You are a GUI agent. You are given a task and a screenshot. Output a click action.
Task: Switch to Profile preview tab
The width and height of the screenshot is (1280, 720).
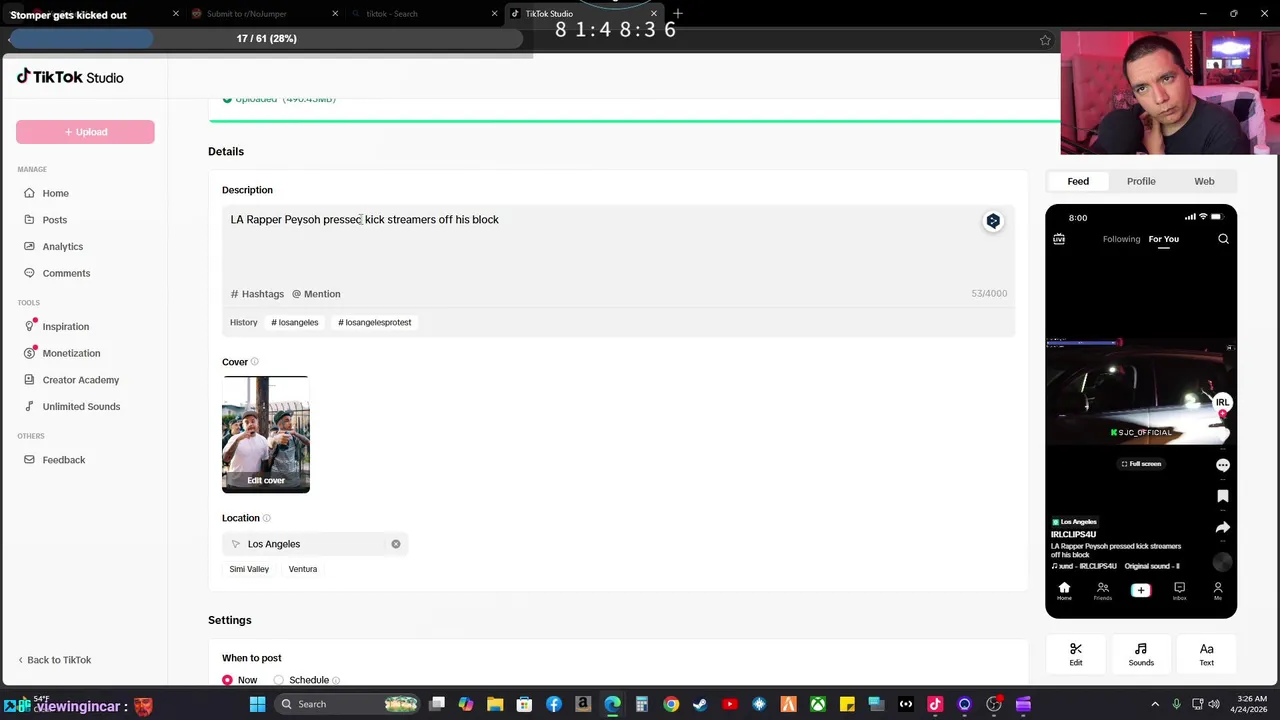click(x=1141, y=181)
